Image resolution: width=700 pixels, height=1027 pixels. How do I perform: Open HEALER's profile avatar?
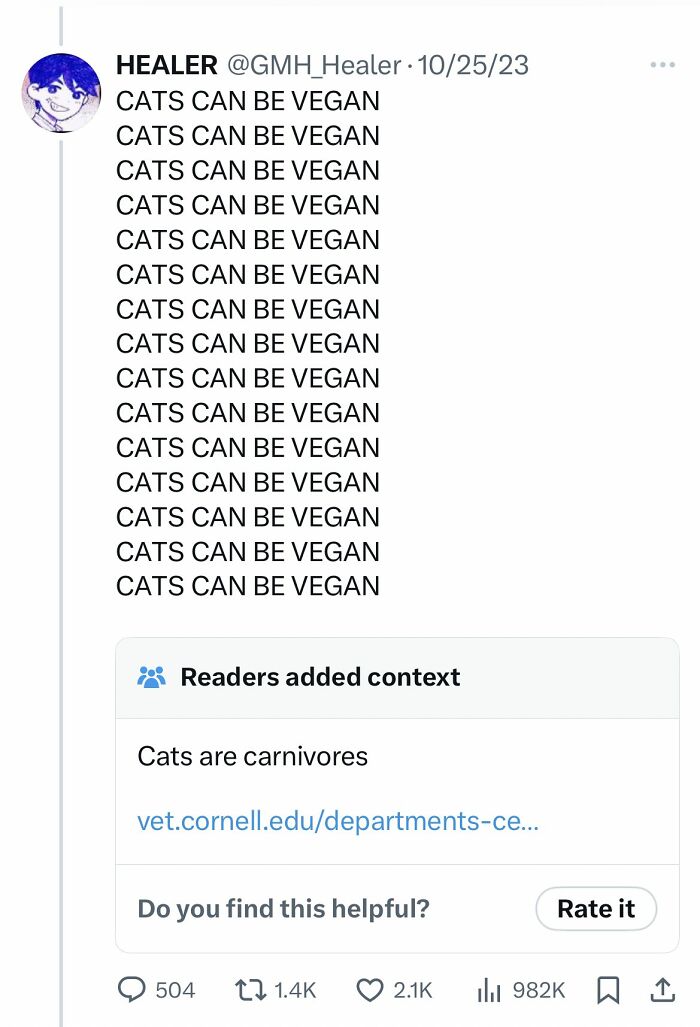click(x=63, y=94)
